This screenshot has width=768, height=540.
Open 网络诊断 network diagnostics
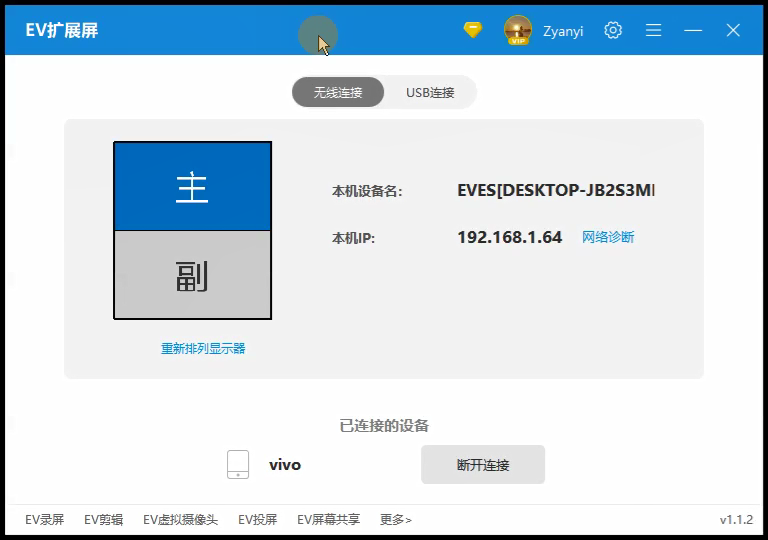[608, 237]
